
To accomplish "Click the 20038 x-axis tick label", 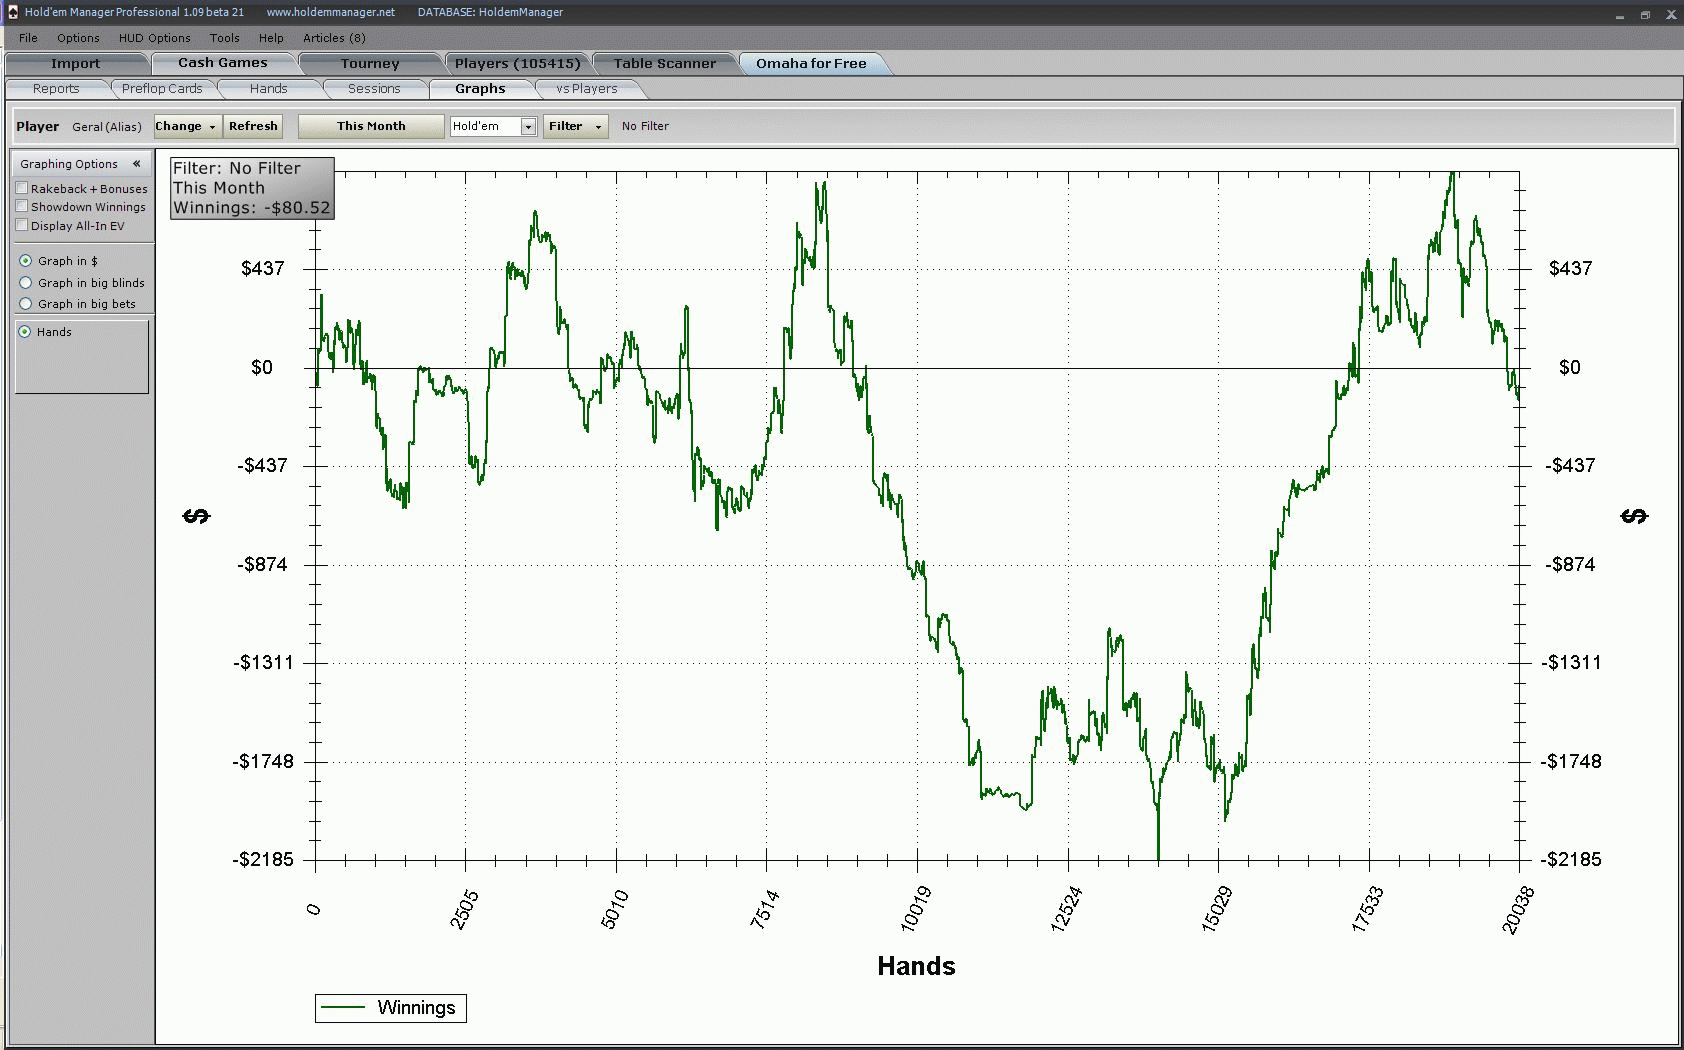I will (x=1518, y=910).
